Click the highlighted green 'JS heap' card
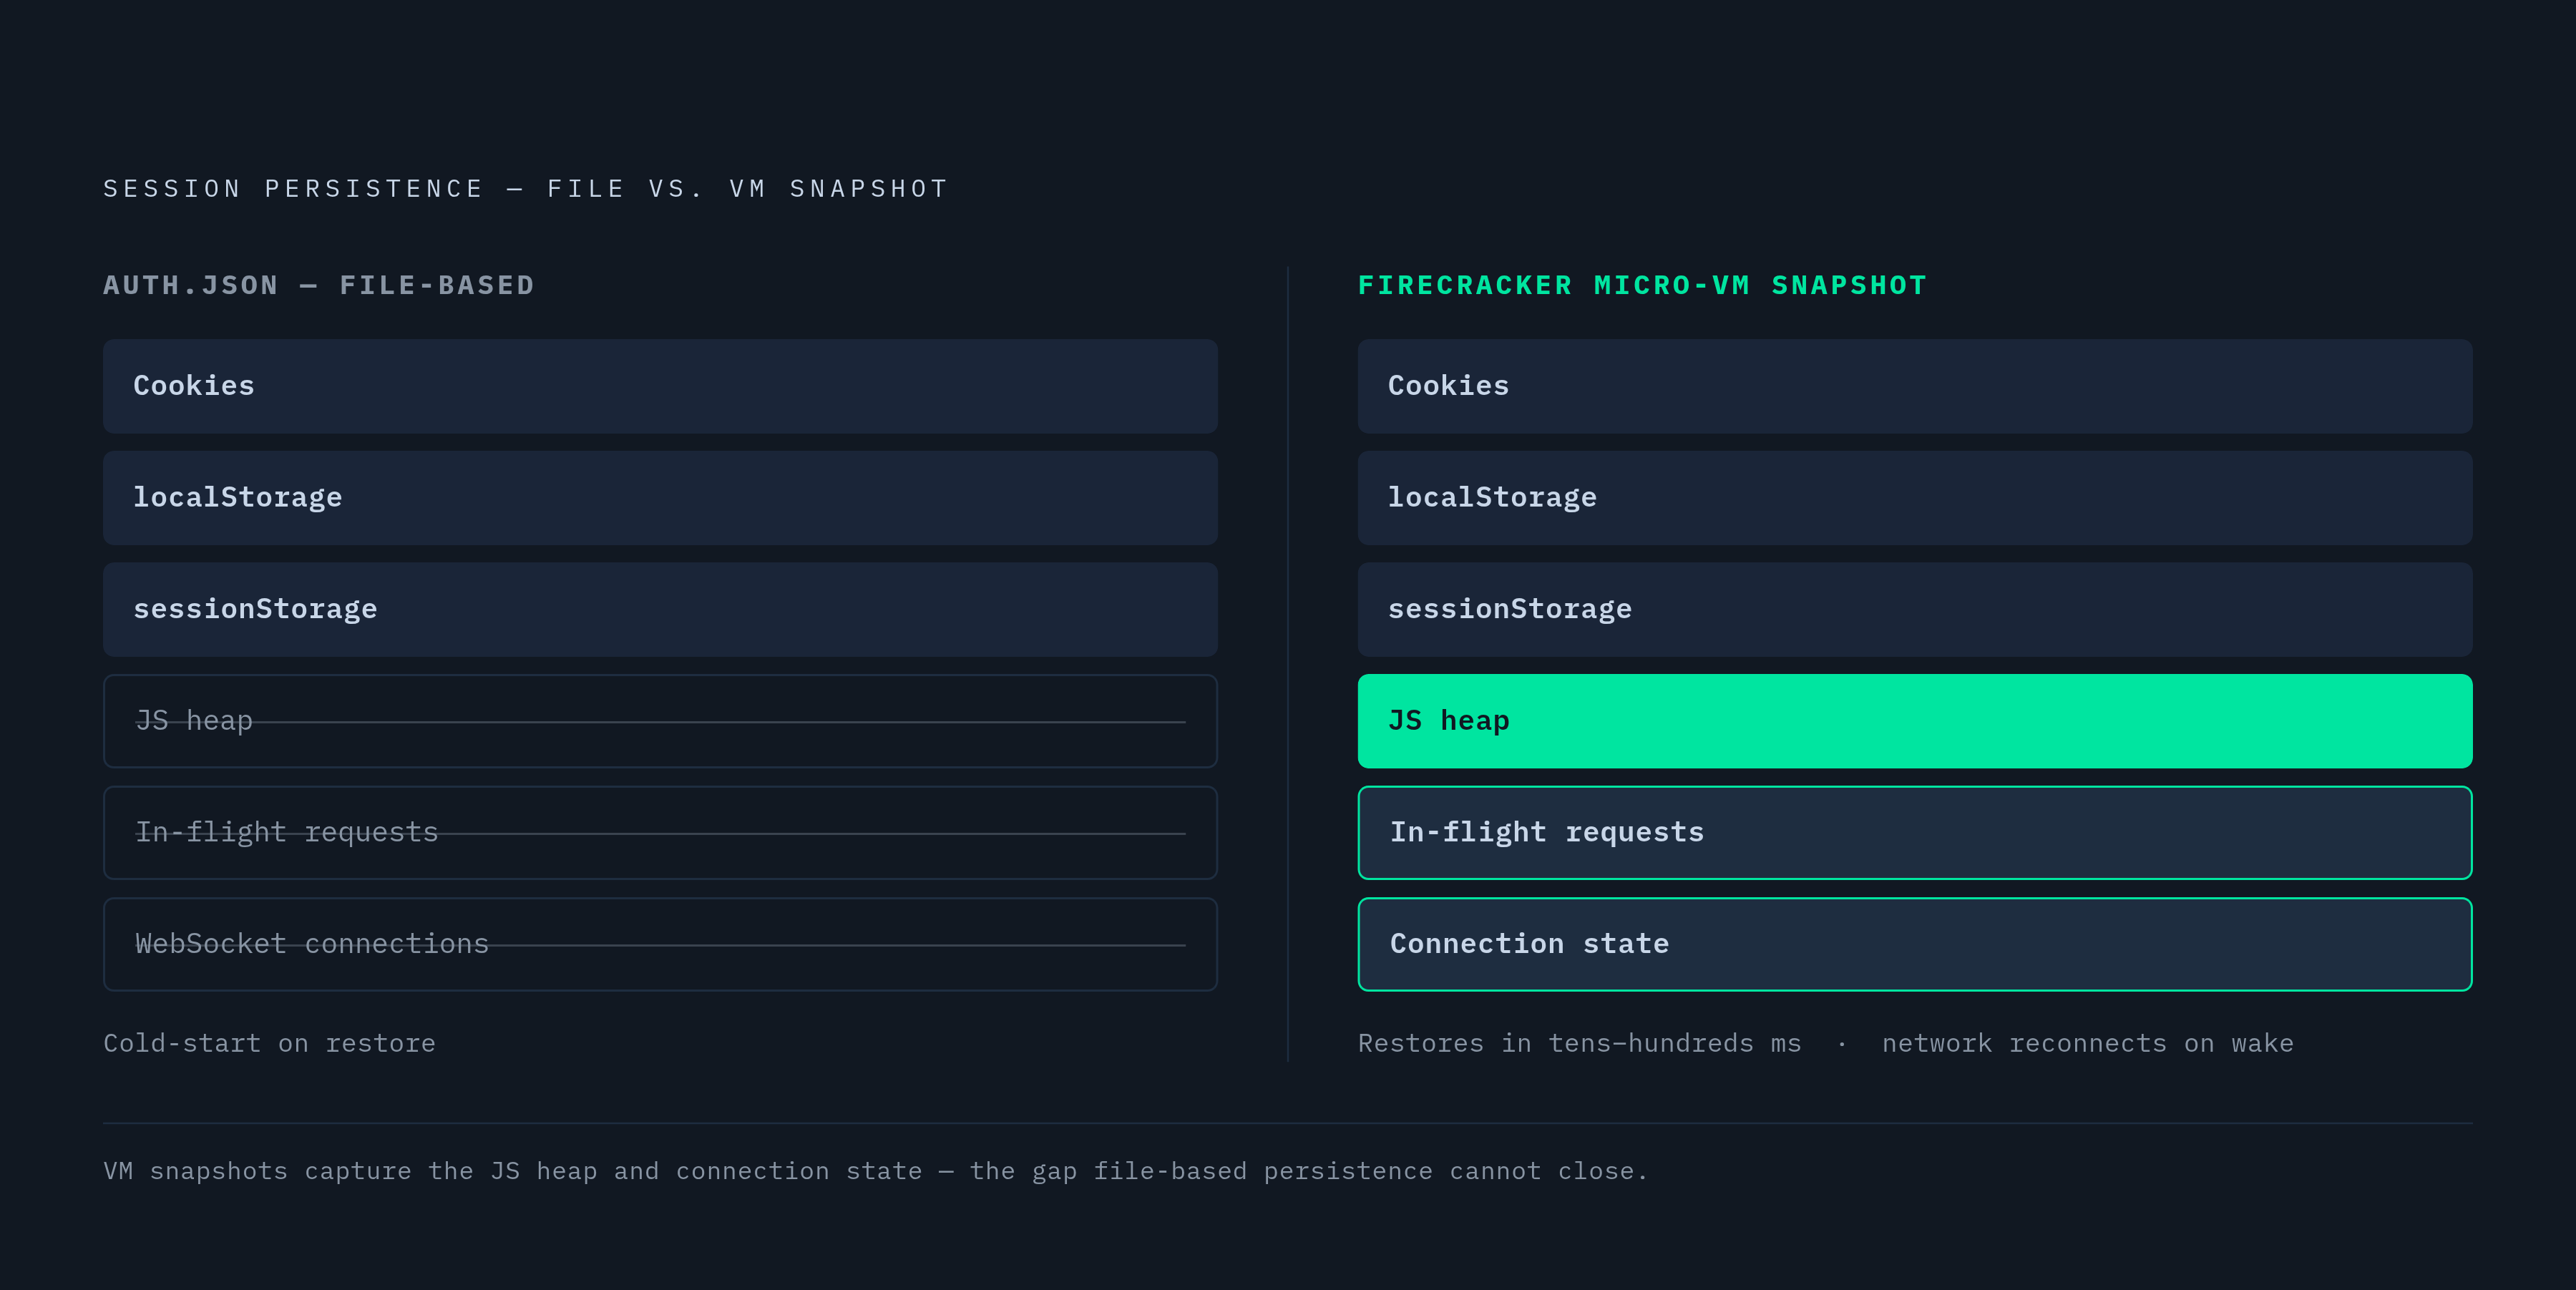Image resolution: width=2576 pixels, height=1290 pixels. (1915, 721)
